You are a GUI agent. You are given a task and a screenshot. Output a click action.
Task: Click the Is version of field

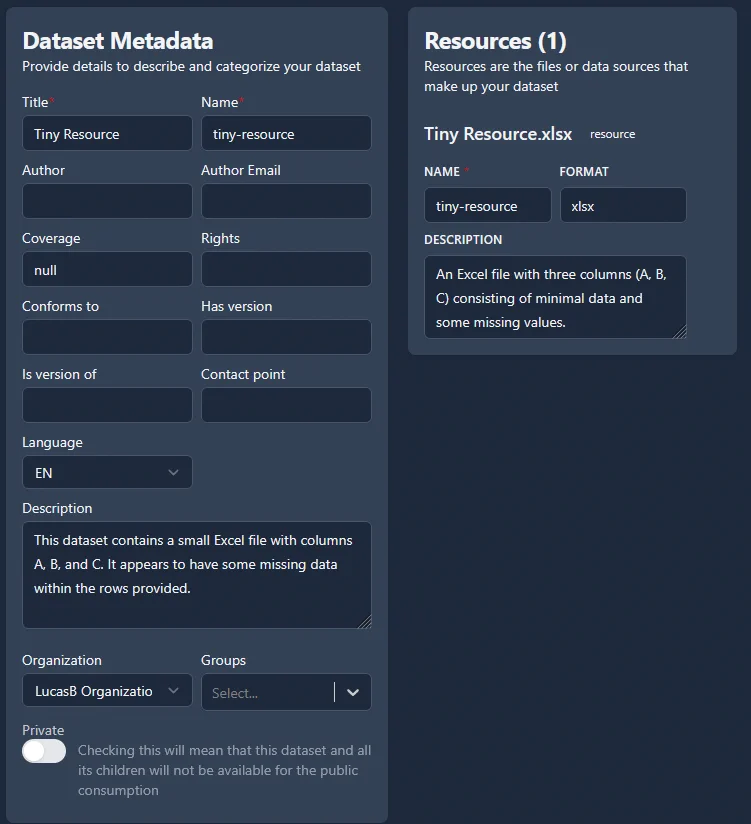[x=107, y=405]
